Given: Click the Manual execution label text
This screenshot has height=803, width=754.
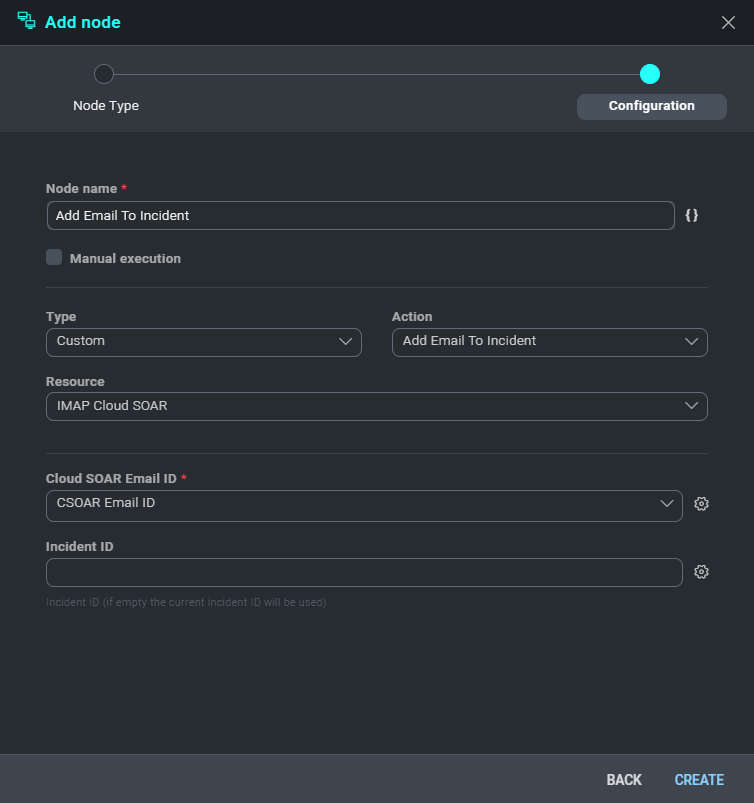Looking at the screenshot, I should click(x=125, y=259).
